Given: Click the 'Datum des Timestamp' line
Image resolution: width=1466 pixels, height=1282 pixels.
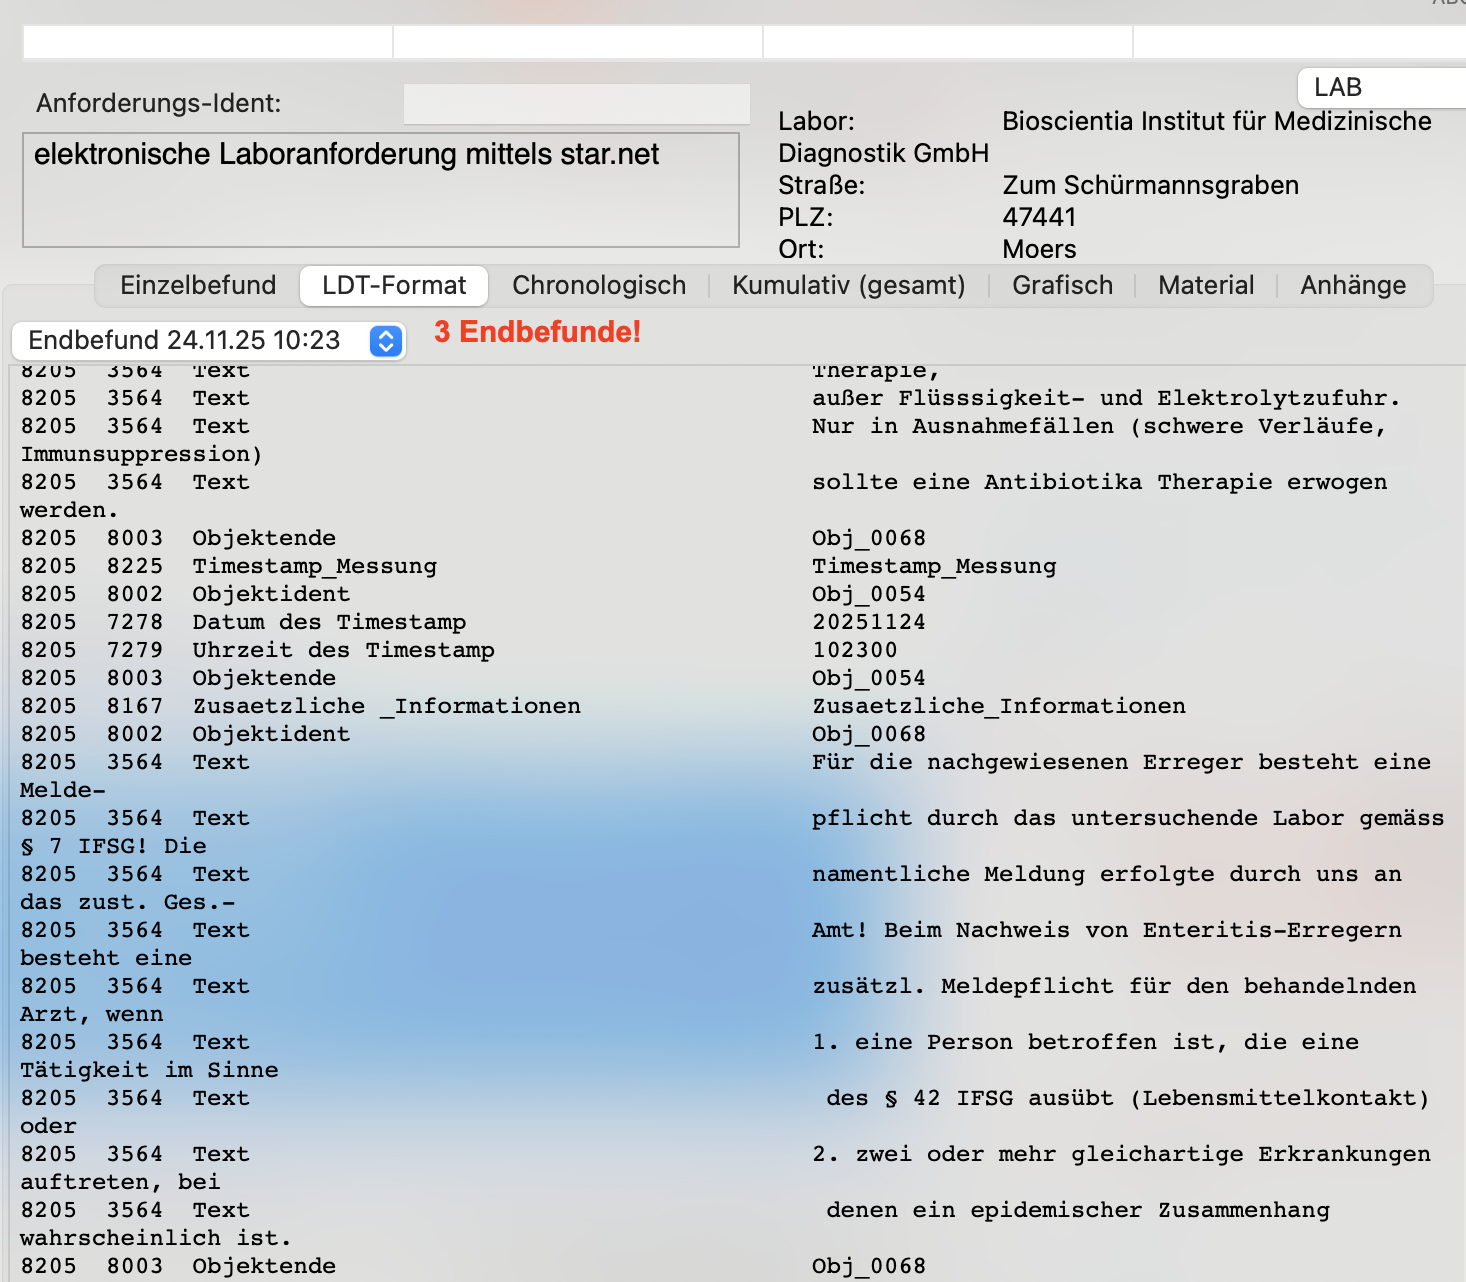Looking at the screenshot, I should (472, 622).
